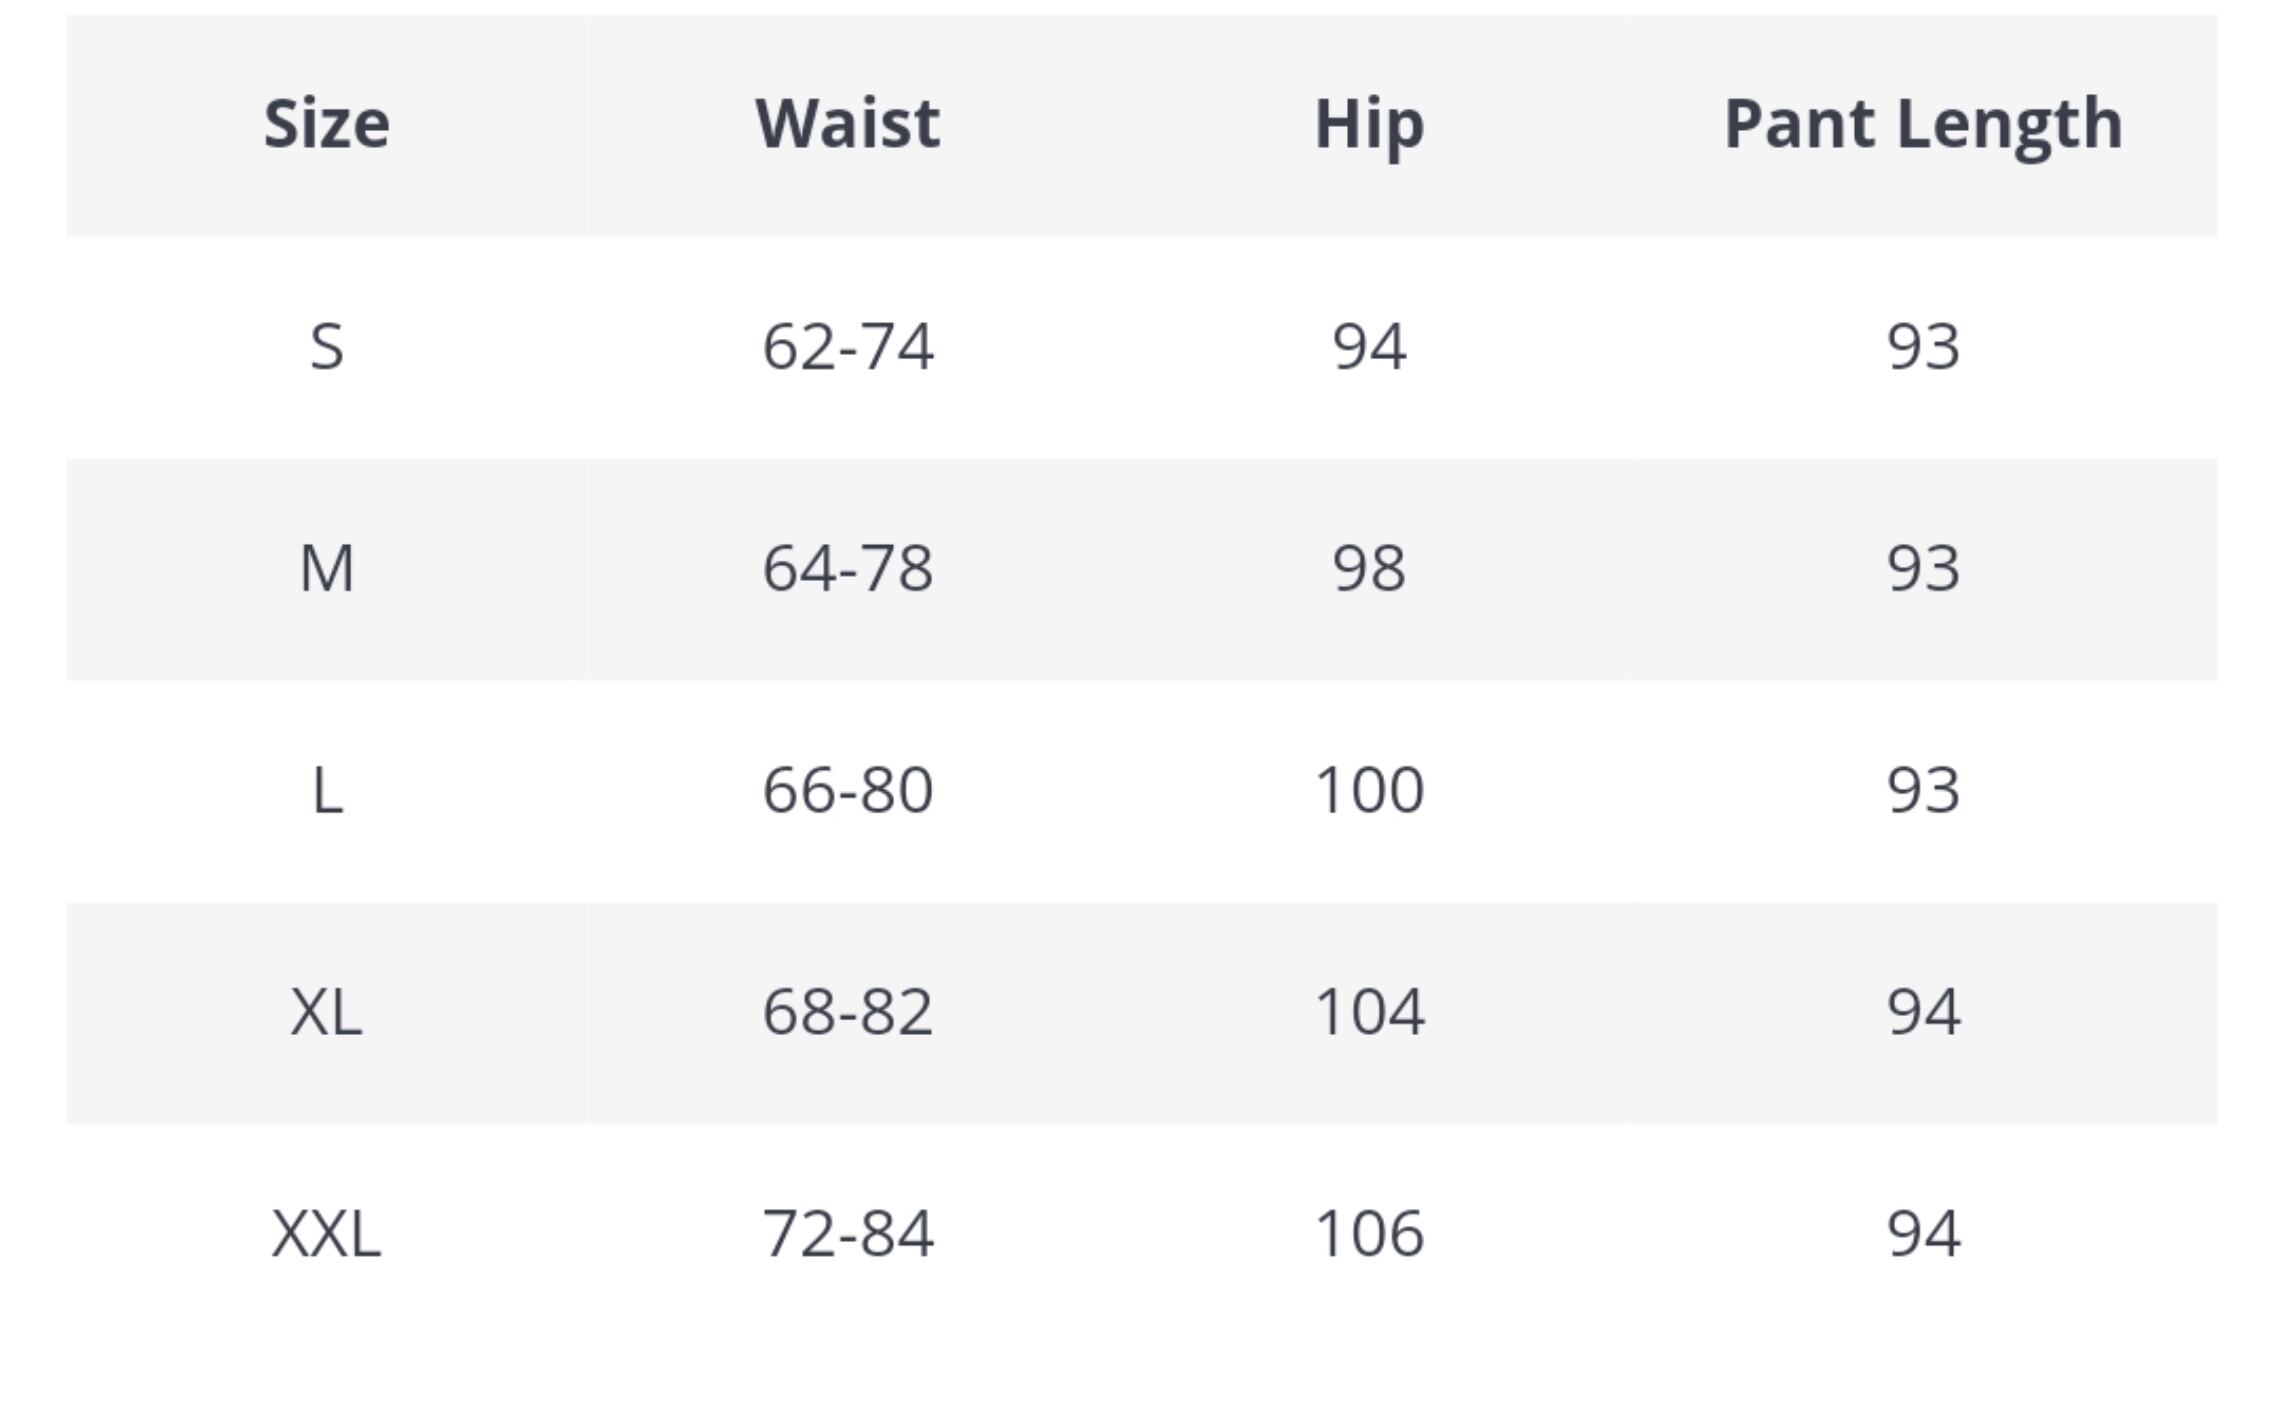The image size is (2280, 1423).
Task: Click waist value 64-78
Action: click(847, 568)
